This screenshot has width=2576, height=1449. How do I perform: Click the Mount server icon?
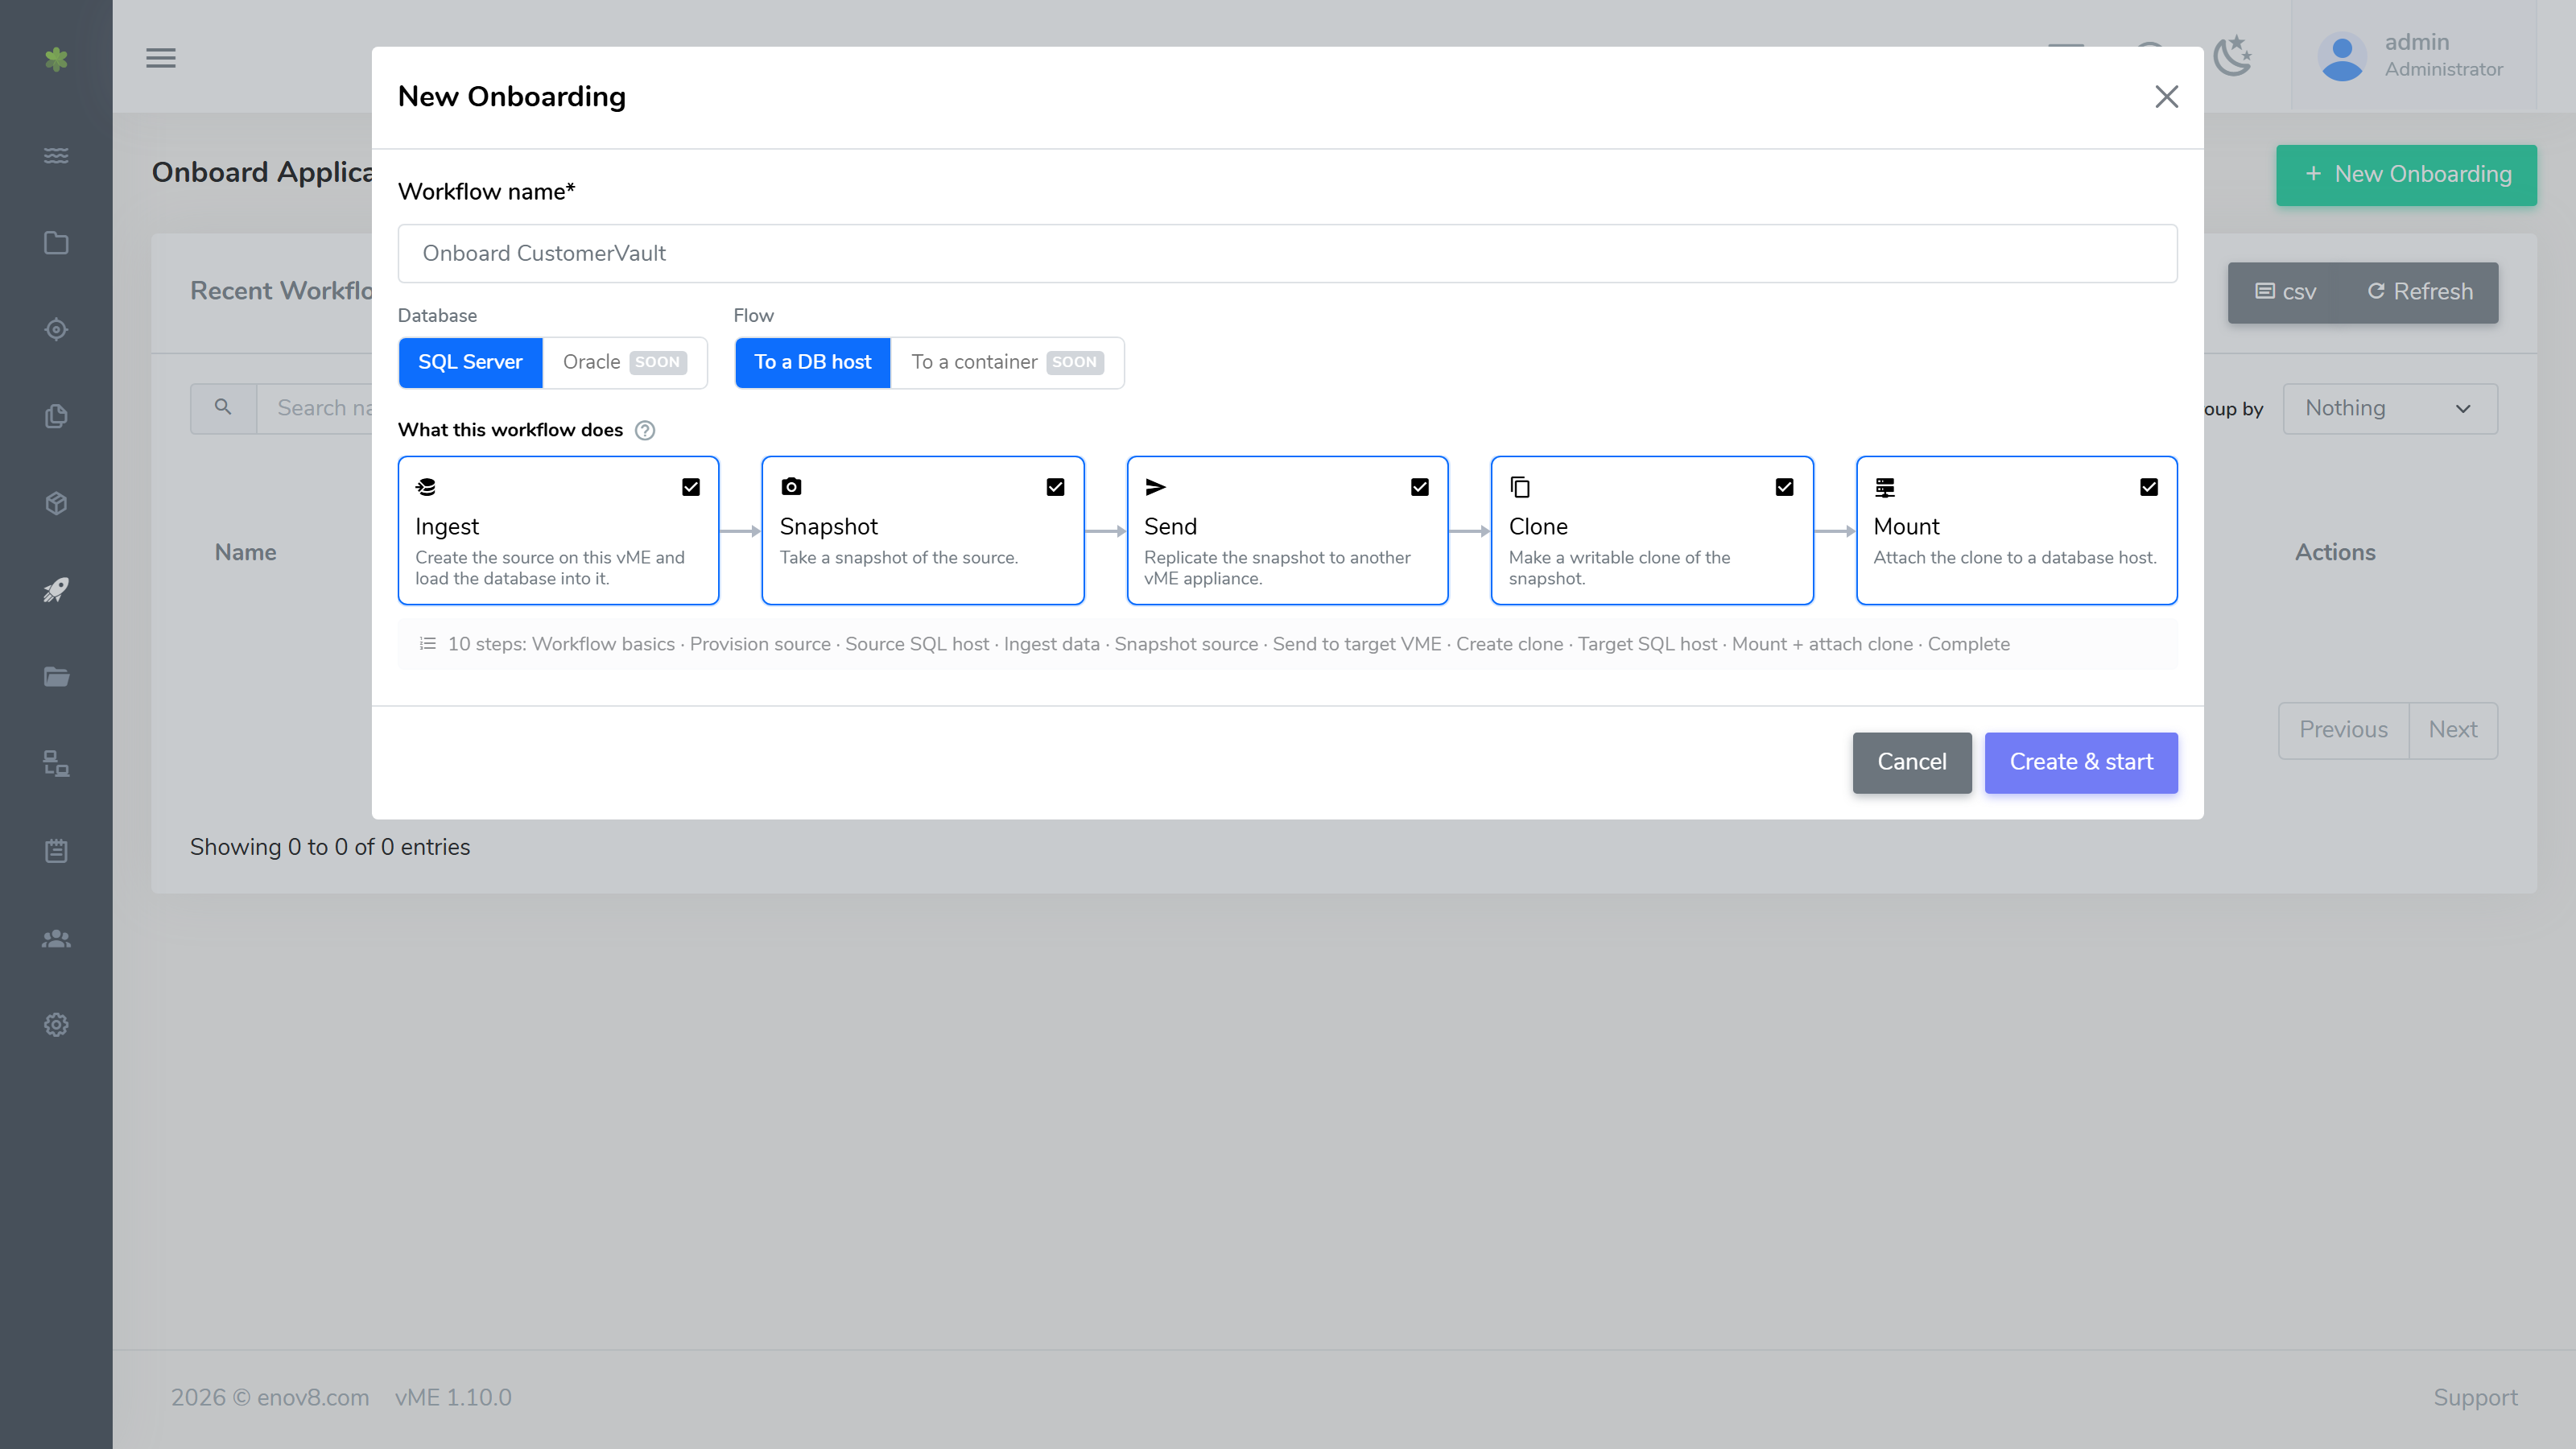click(1885, 487)
